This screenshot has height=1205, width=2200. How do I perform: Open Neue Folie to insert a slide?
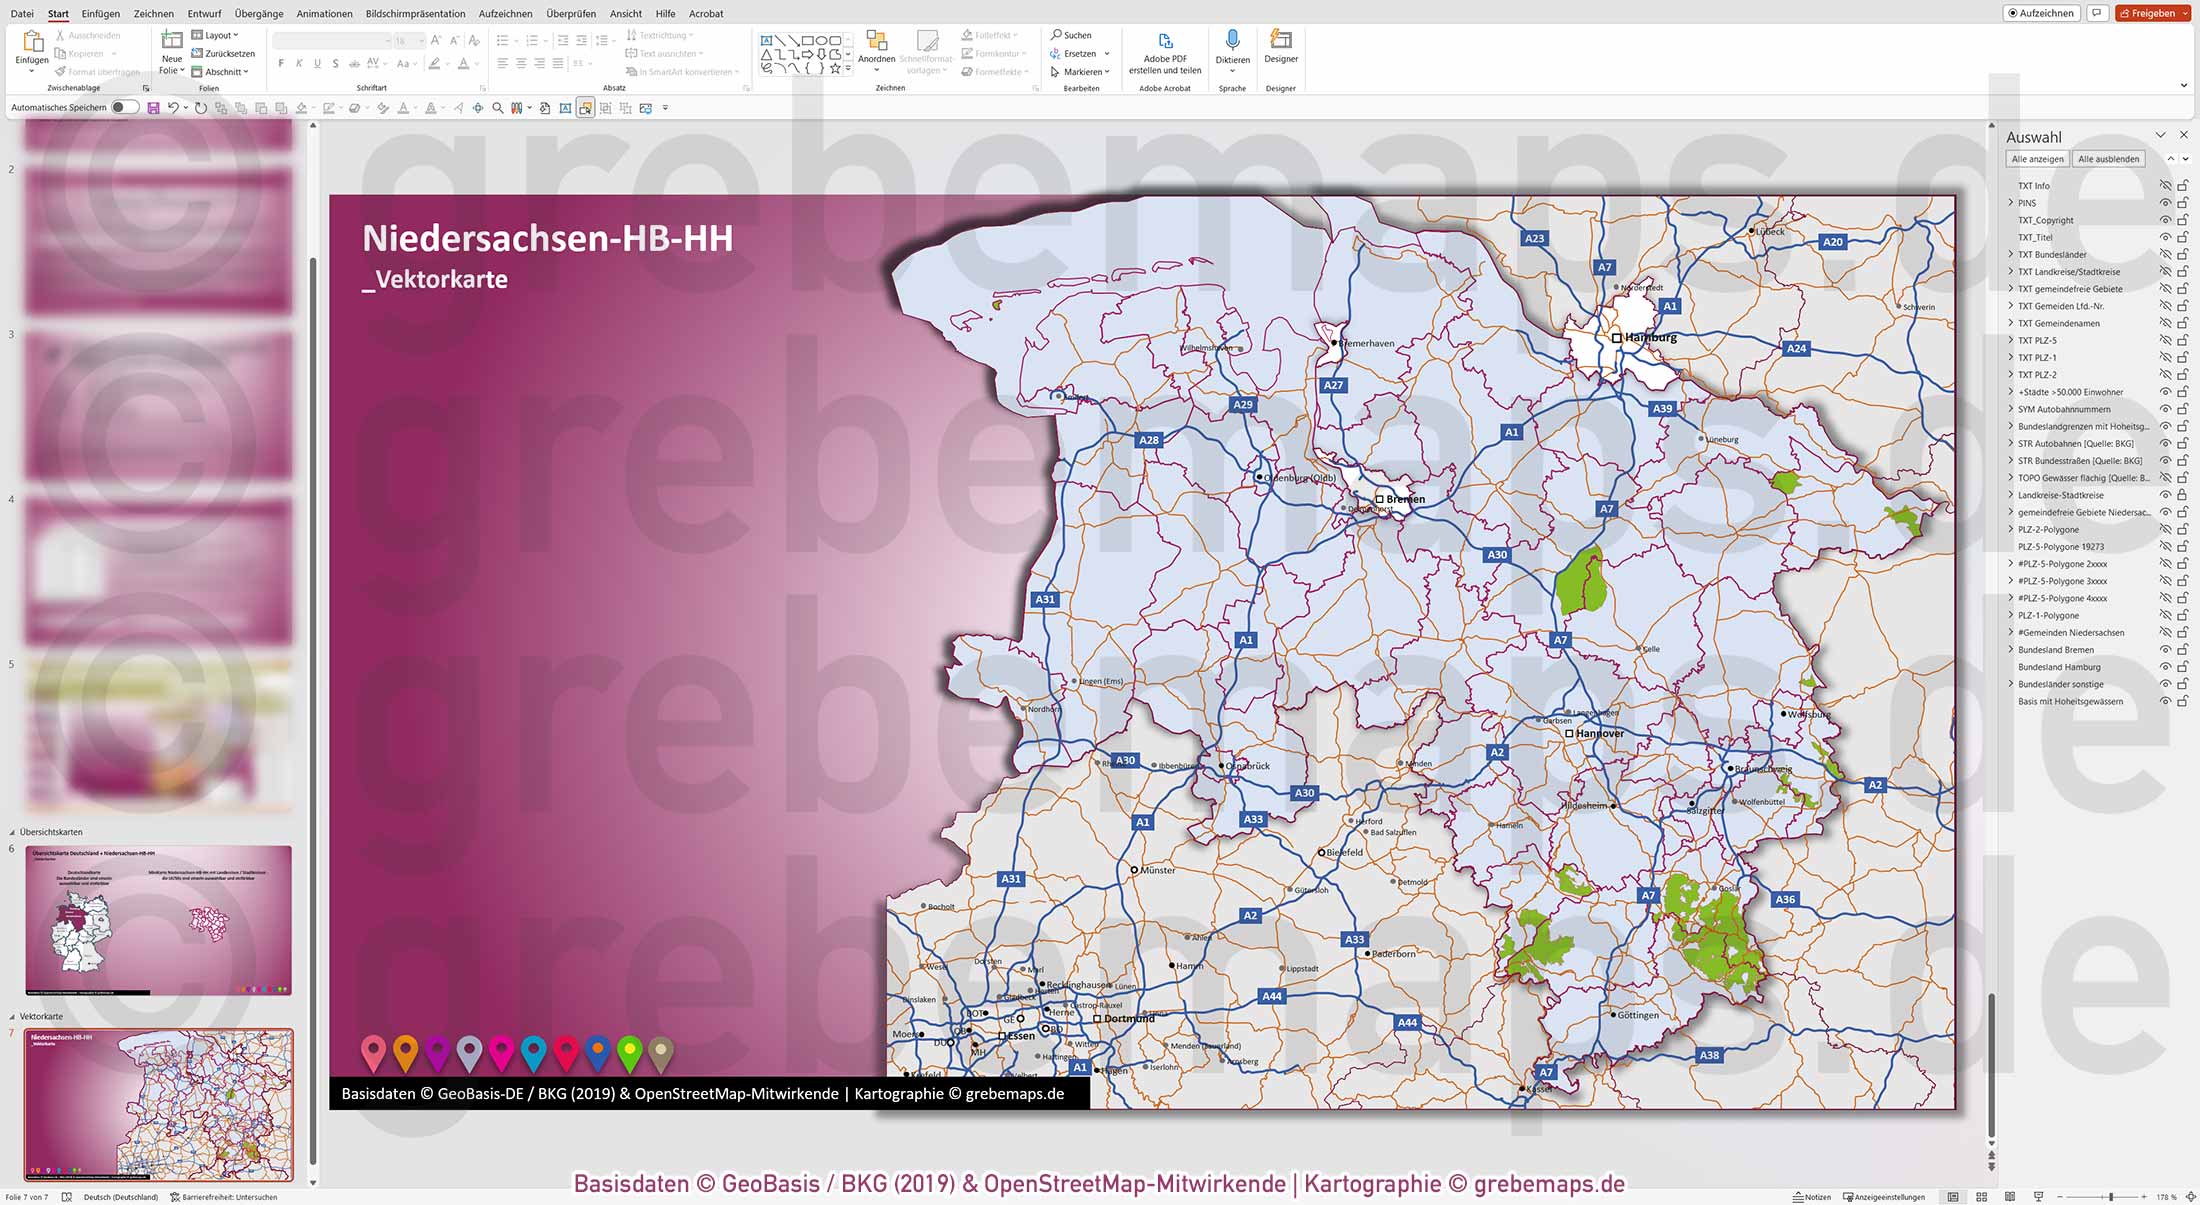(170, 52)
